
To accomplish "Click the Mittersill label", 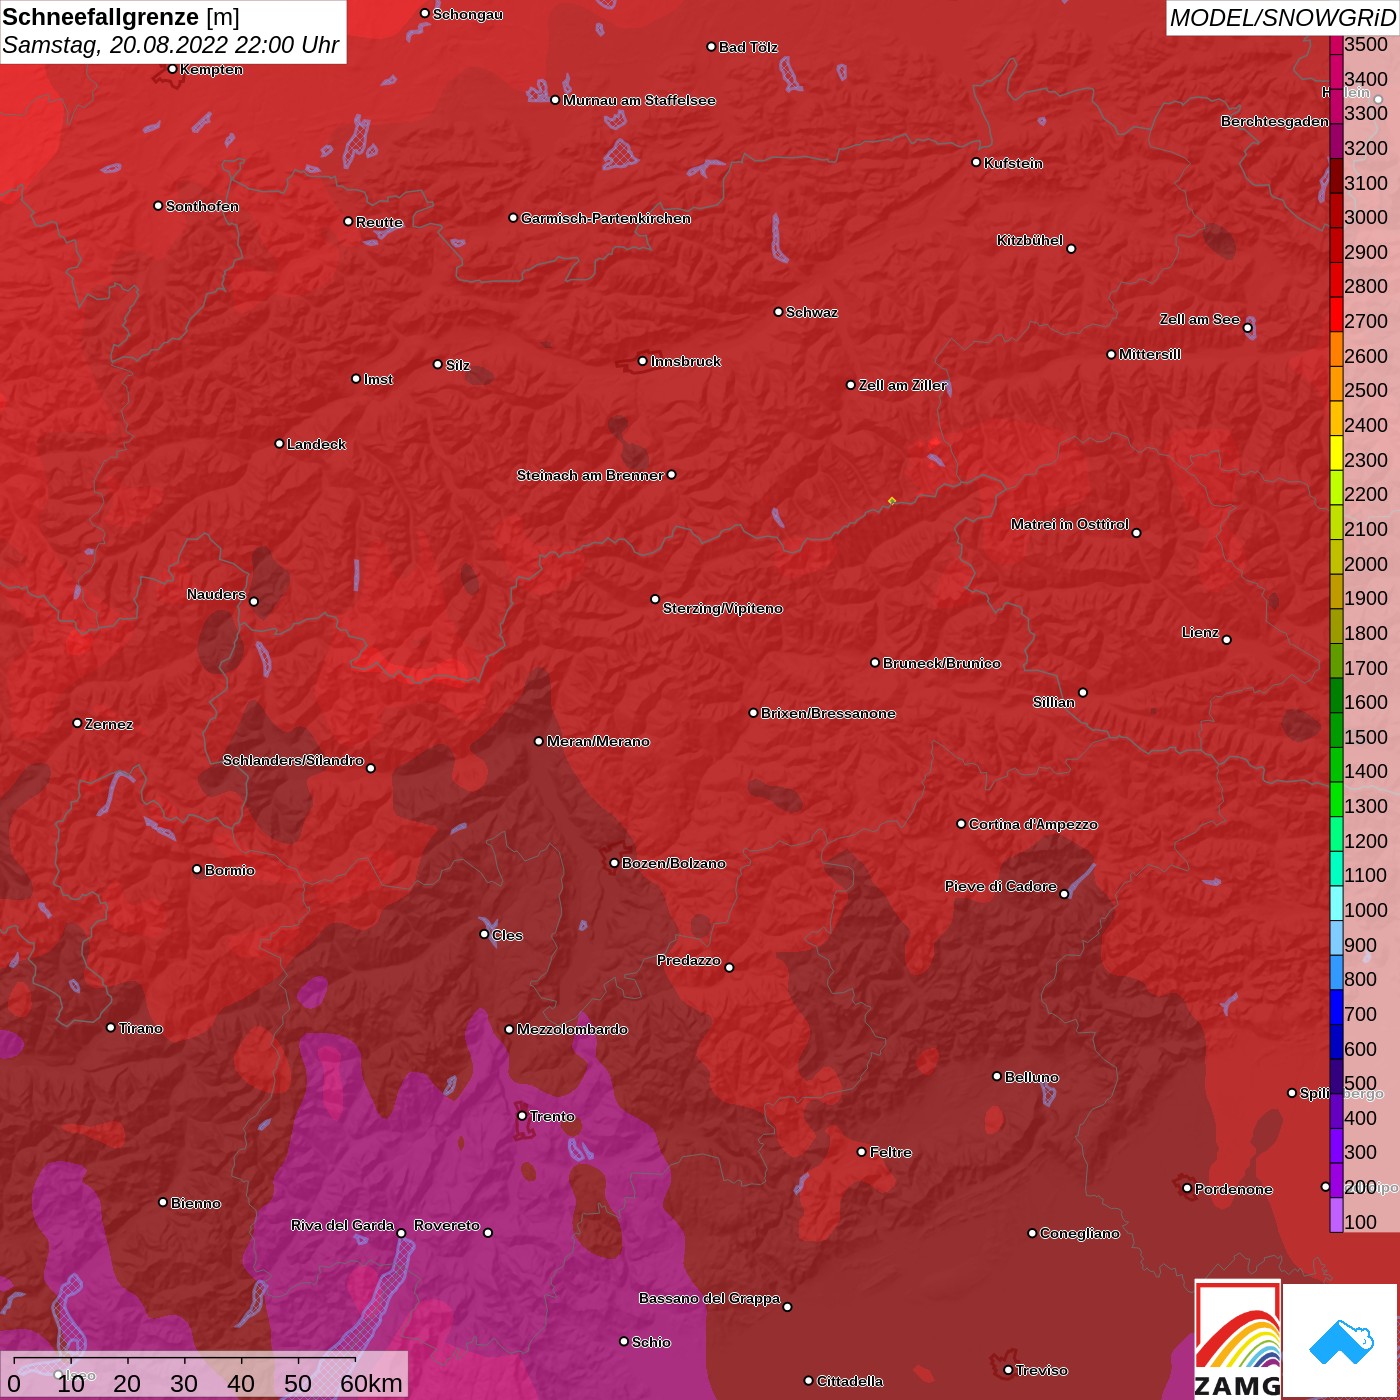I will (x=1150, y=354).
